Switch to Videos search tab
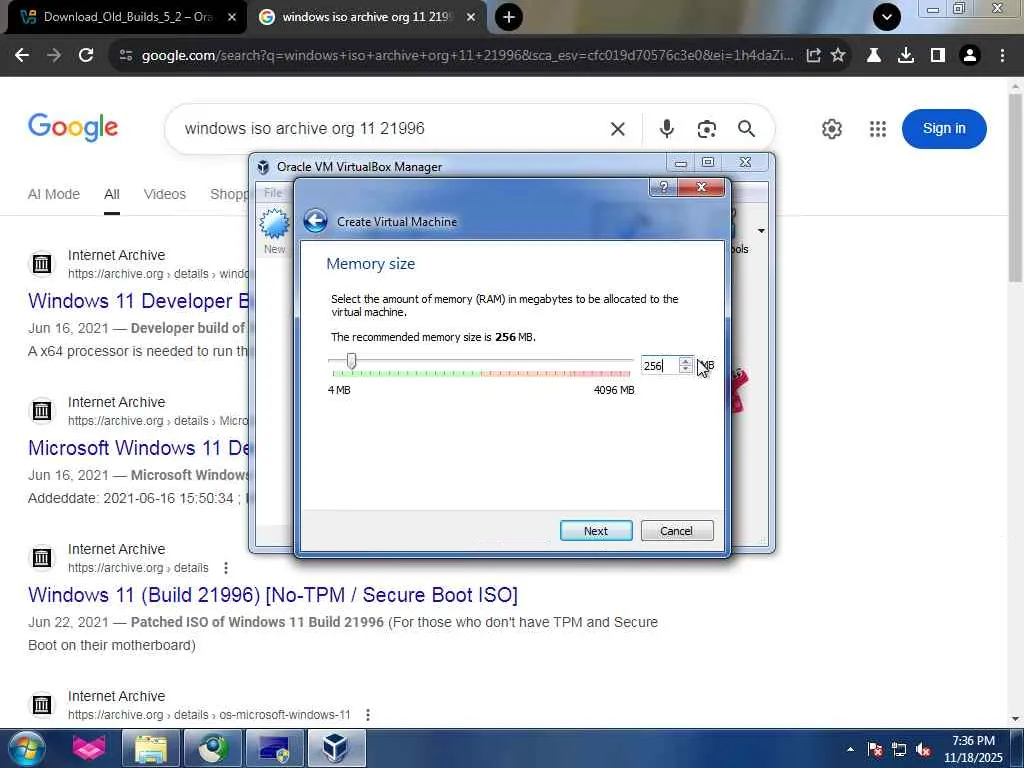This screenshot has width=1024, height=768. (x=165, y=194)
